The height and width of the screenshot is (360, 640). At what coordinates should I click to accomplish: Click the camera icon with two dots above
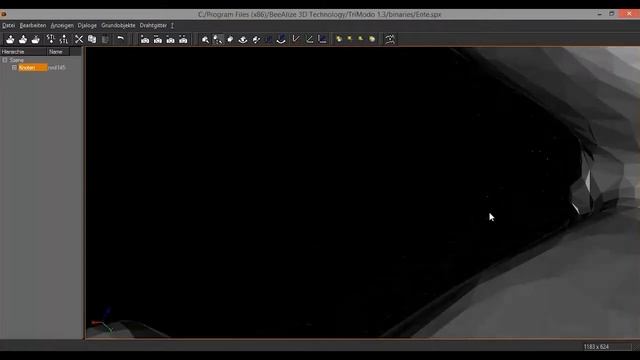(x=183, y=39)
